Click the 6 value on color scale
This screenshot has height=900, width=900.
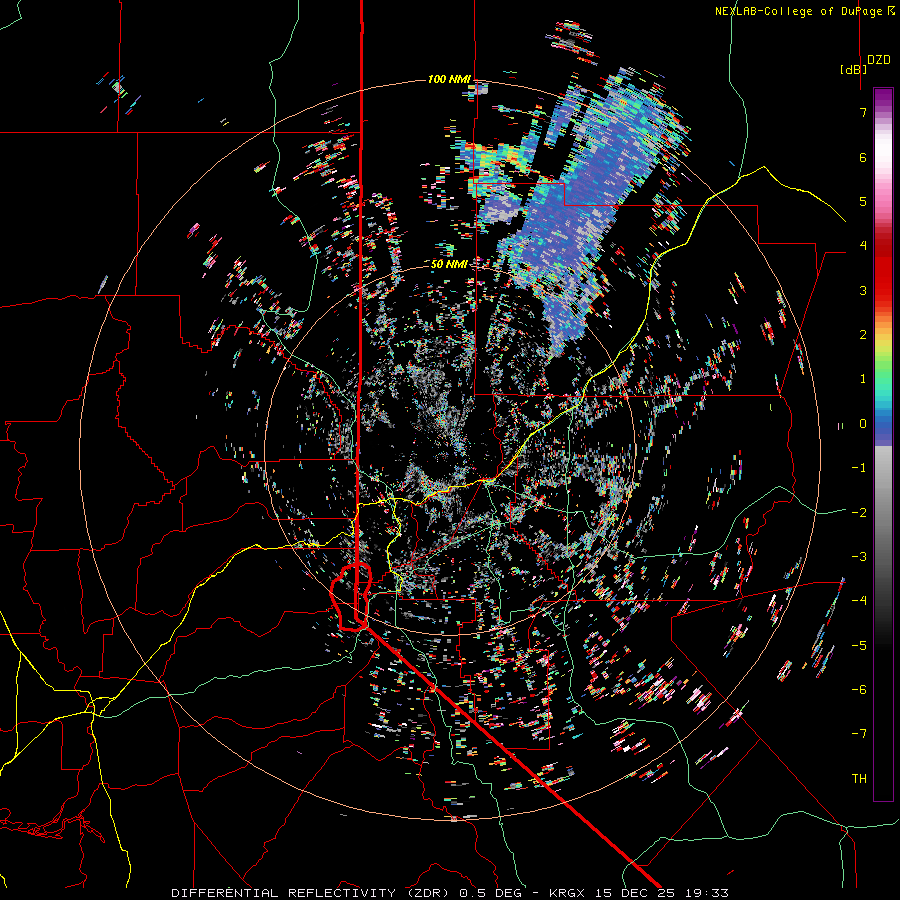point(863,157)
